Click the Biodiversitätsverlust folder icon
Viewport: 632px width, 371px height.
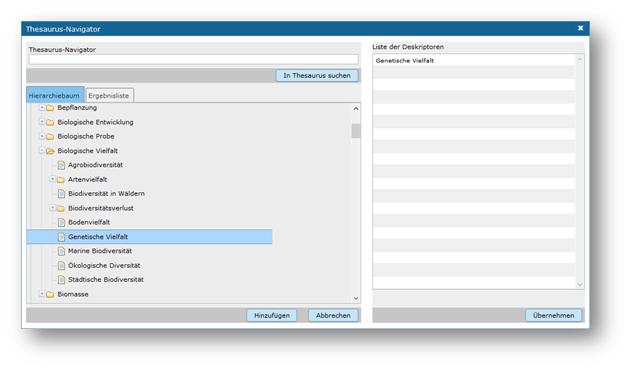pos(60,208)
